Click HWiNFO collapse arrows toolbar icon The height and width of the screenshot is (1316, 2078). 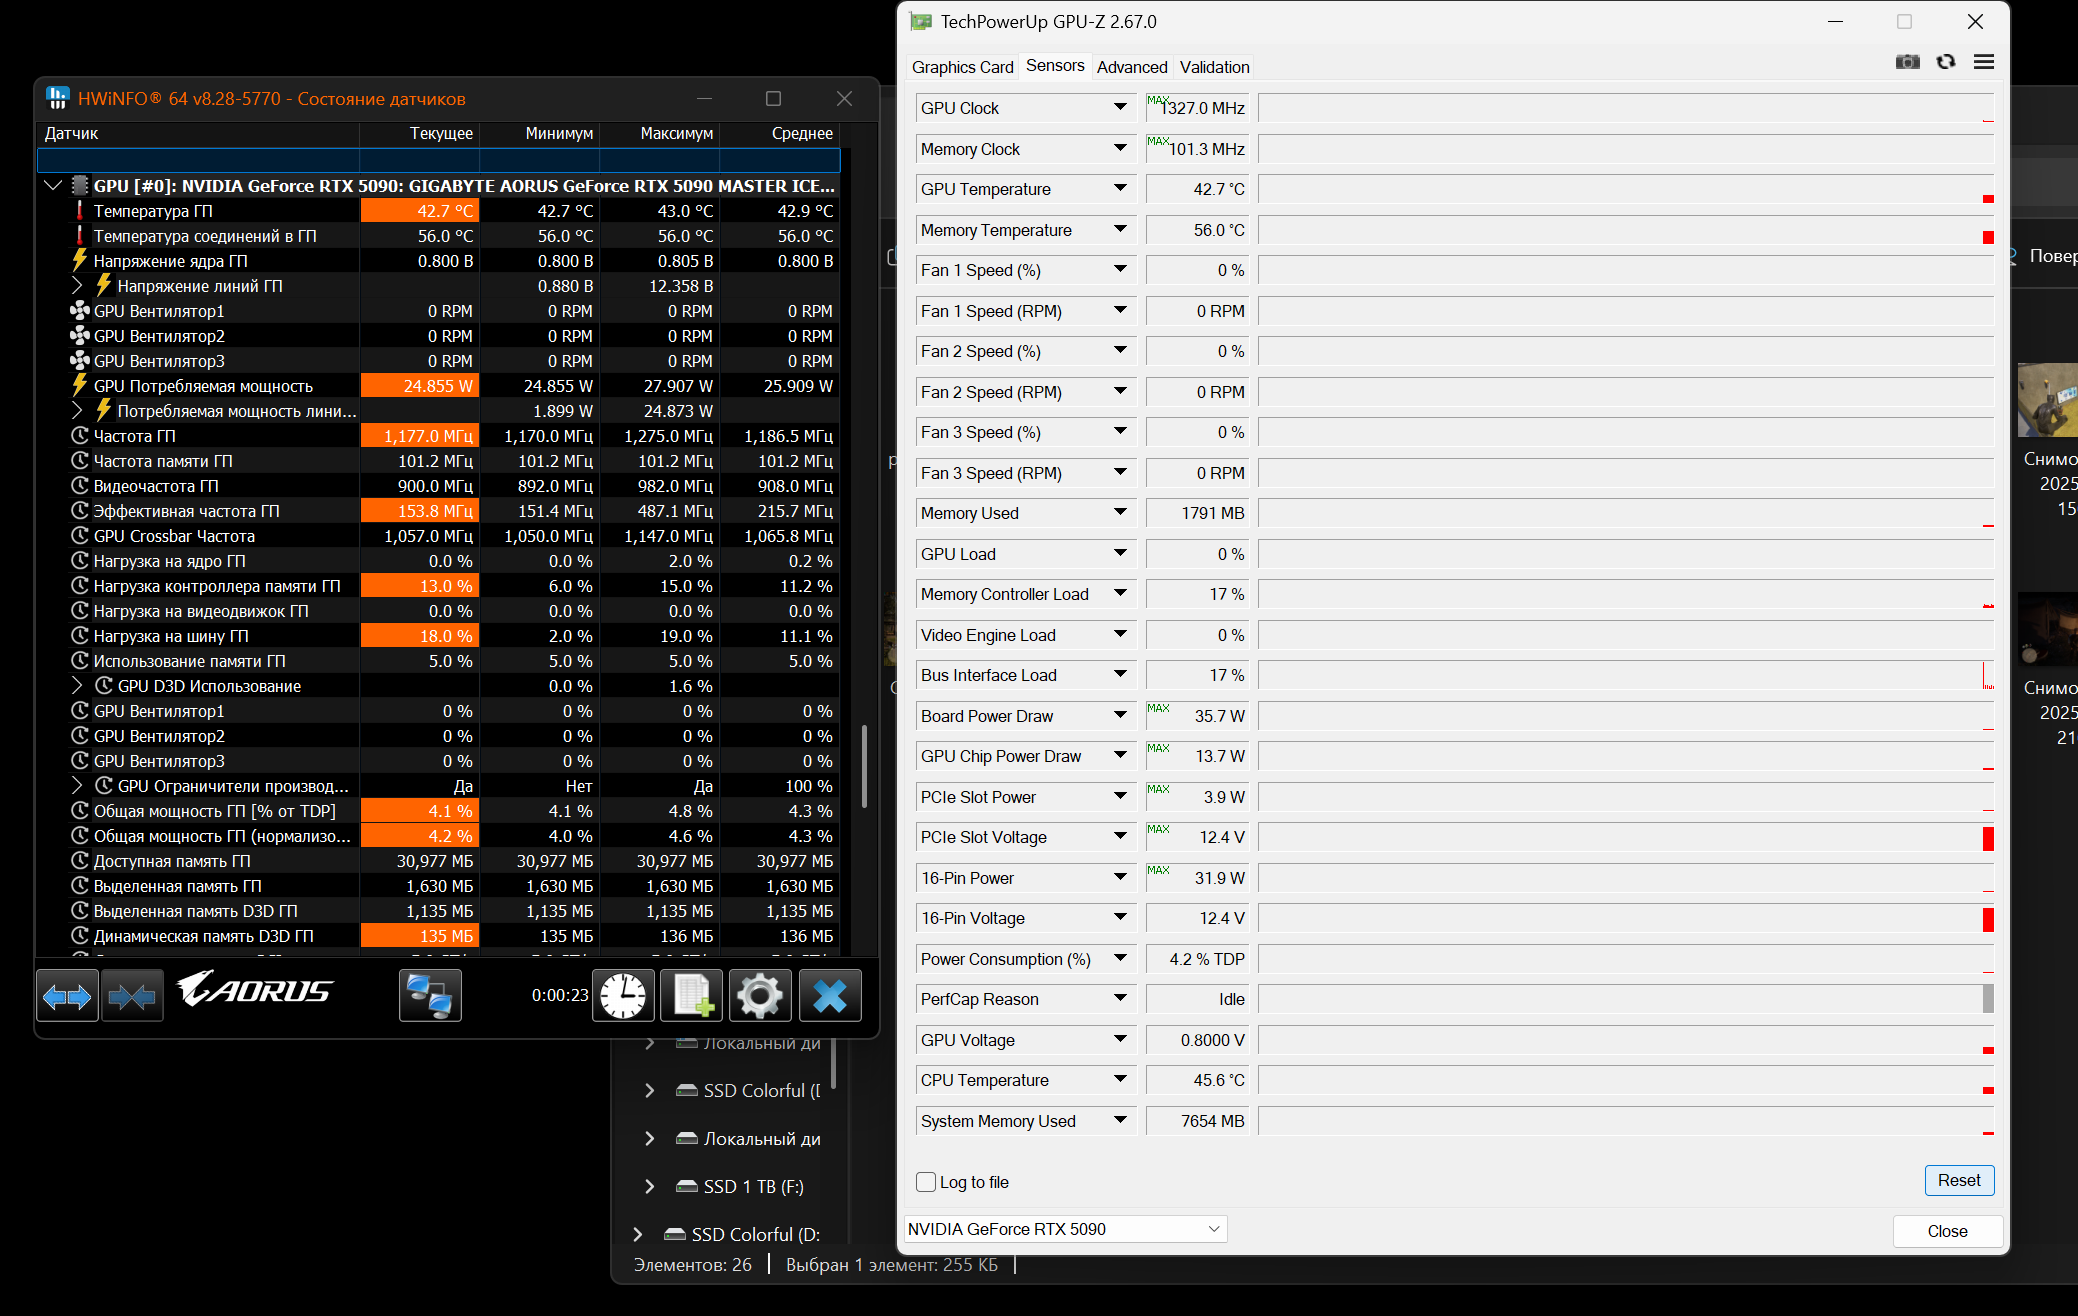click(x=132, y=996)
